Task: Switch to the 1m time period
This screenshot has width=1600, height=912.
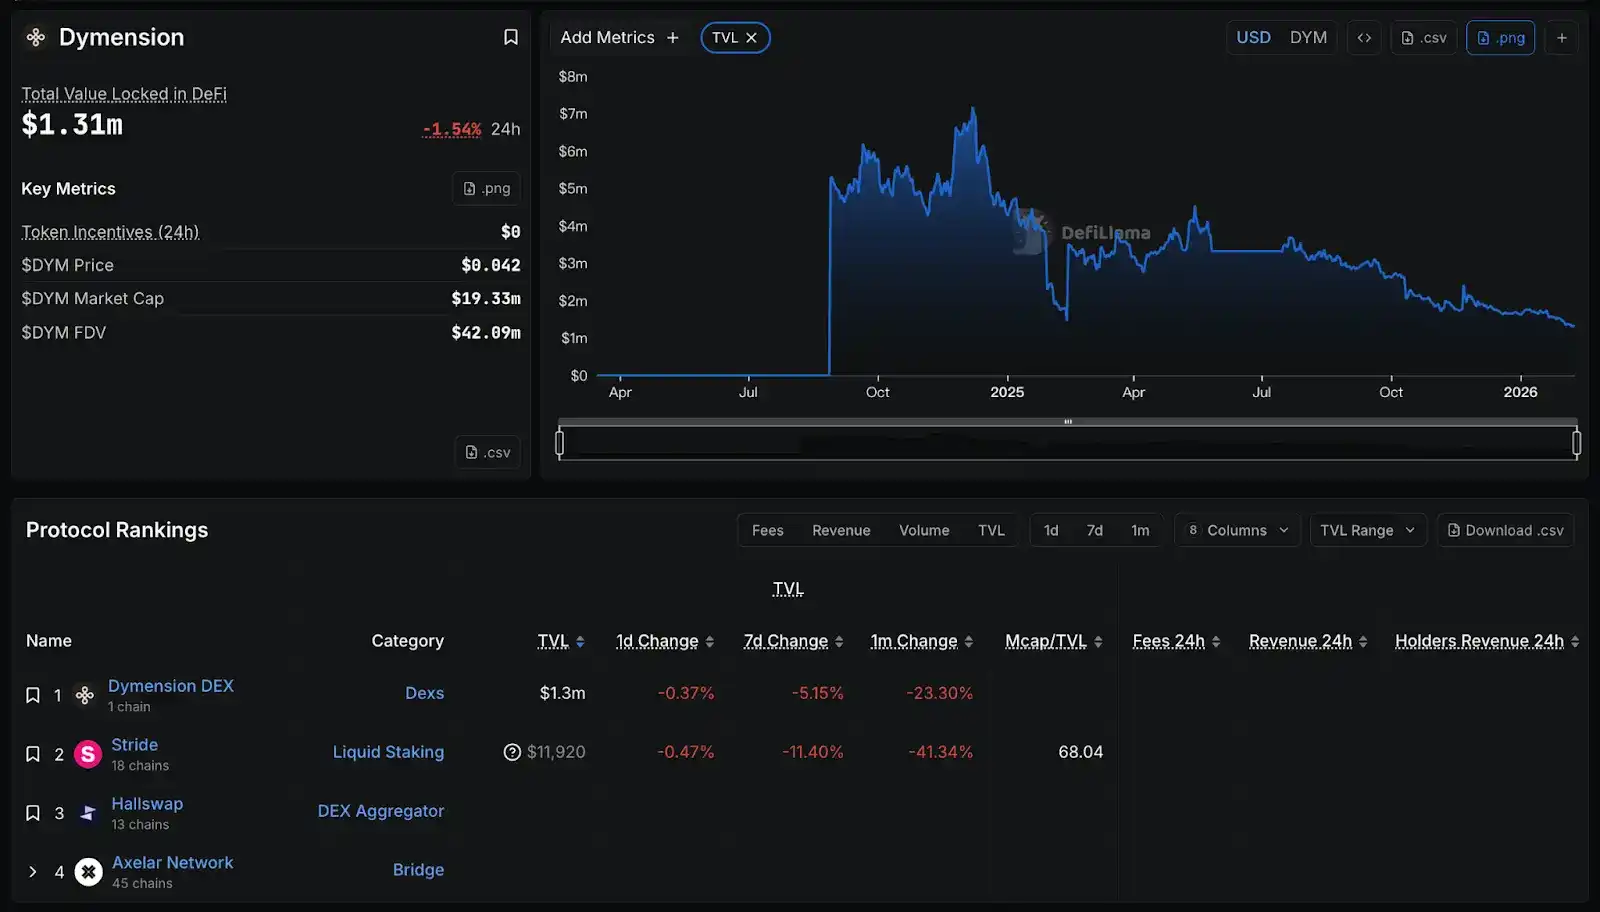Action: pyautogui.click(x=1140, y=530)
